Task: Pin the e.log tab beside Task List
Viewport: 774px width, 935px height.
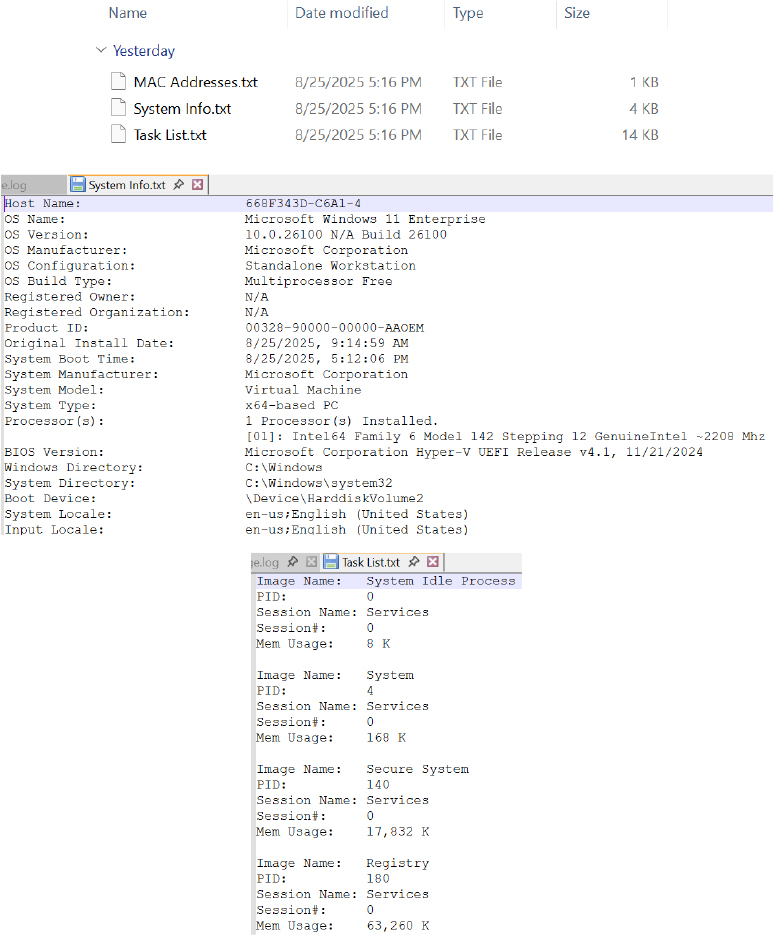Action: pyautogui.click(x=292, y=562)
